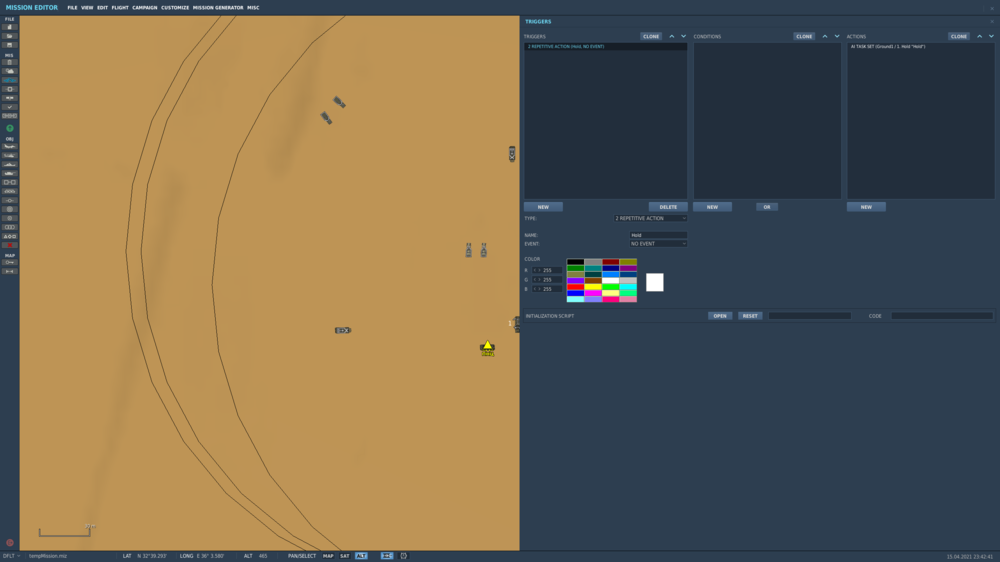Image resolution: width=1000 pixels, height=562 pixels.
Task: Click the large white color preview box
Action: (654, 282)
